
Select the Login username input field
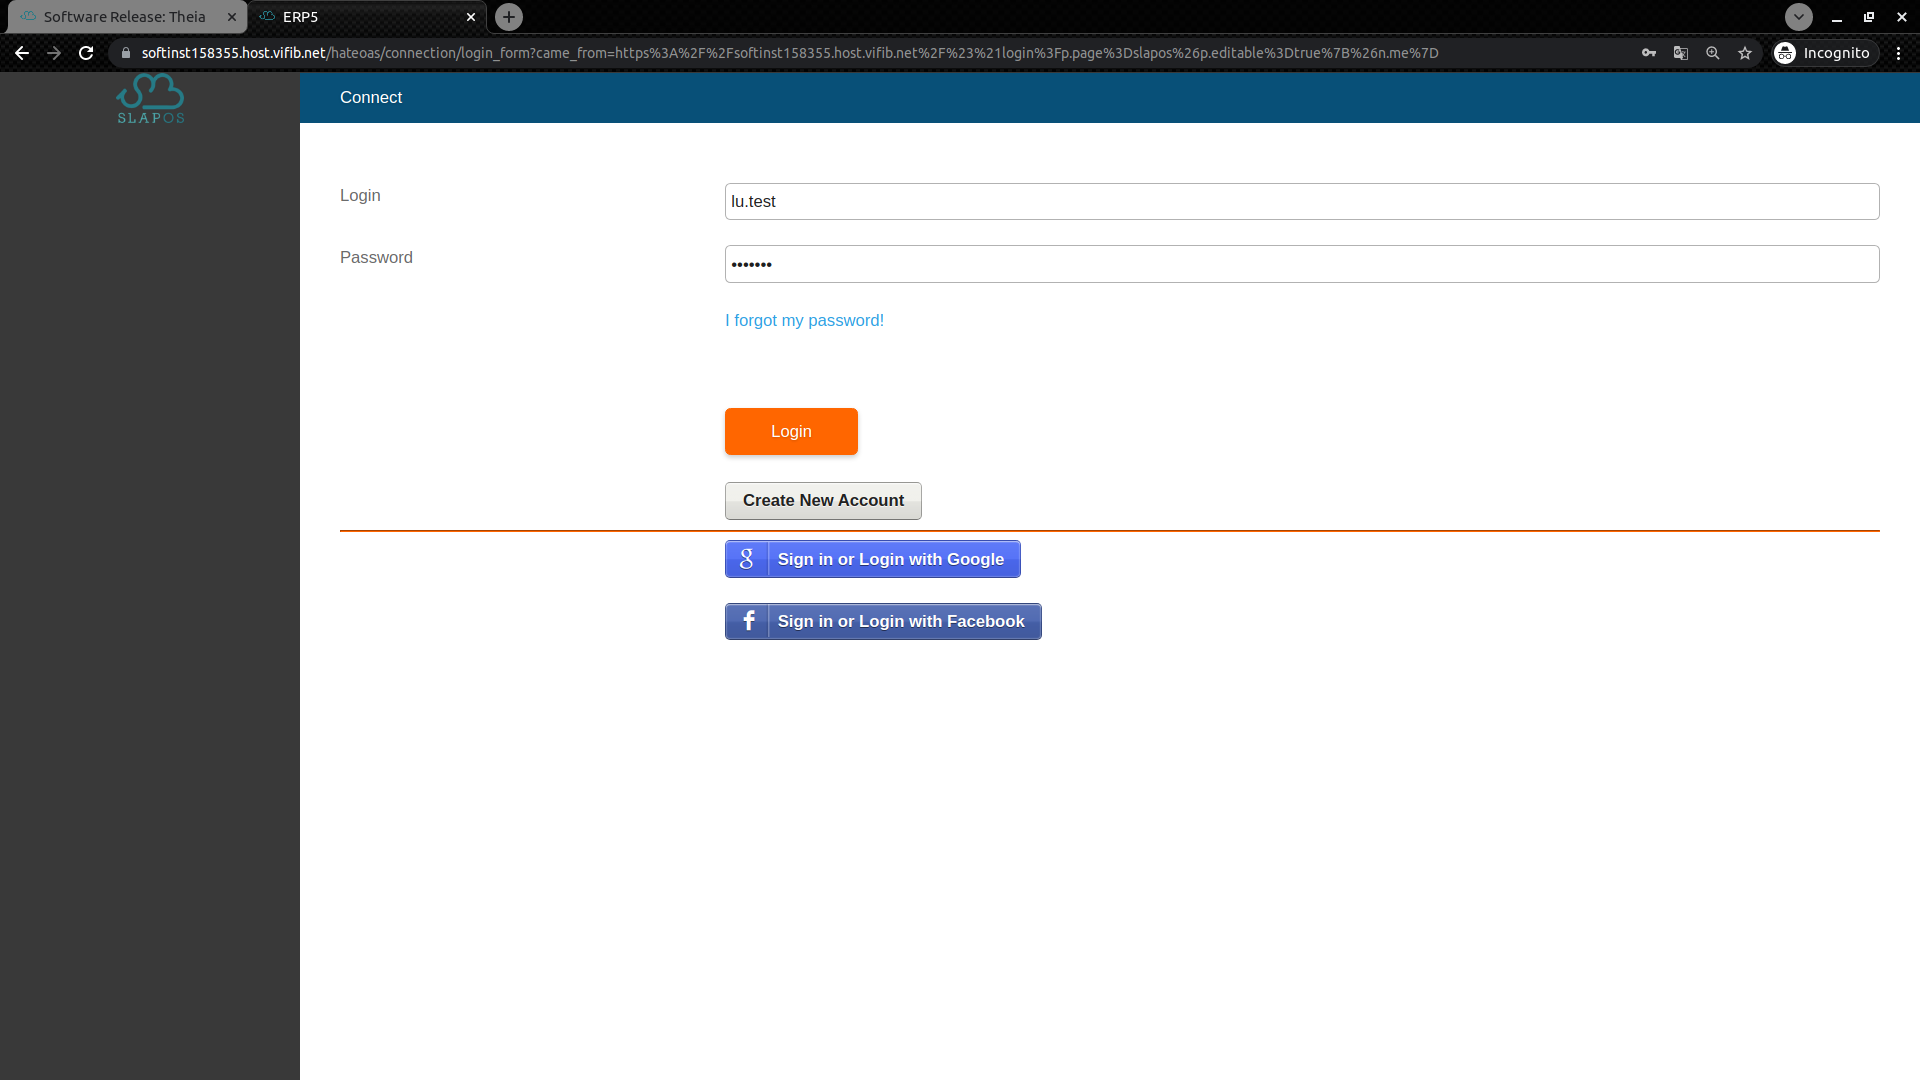[1302, 200]
